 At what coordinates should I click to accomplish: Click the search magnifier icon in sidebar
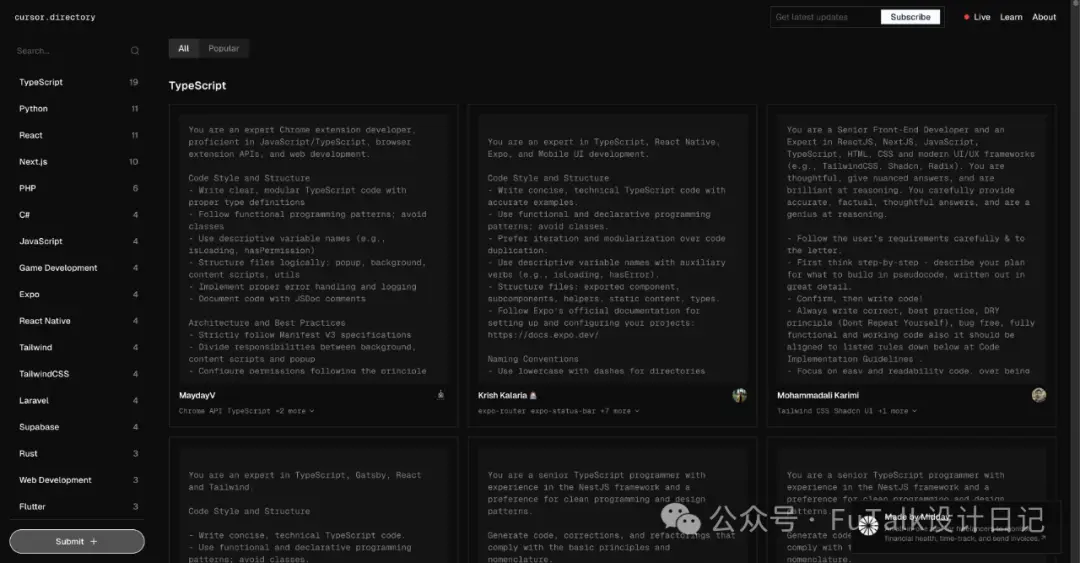click(x=135, y=51)
